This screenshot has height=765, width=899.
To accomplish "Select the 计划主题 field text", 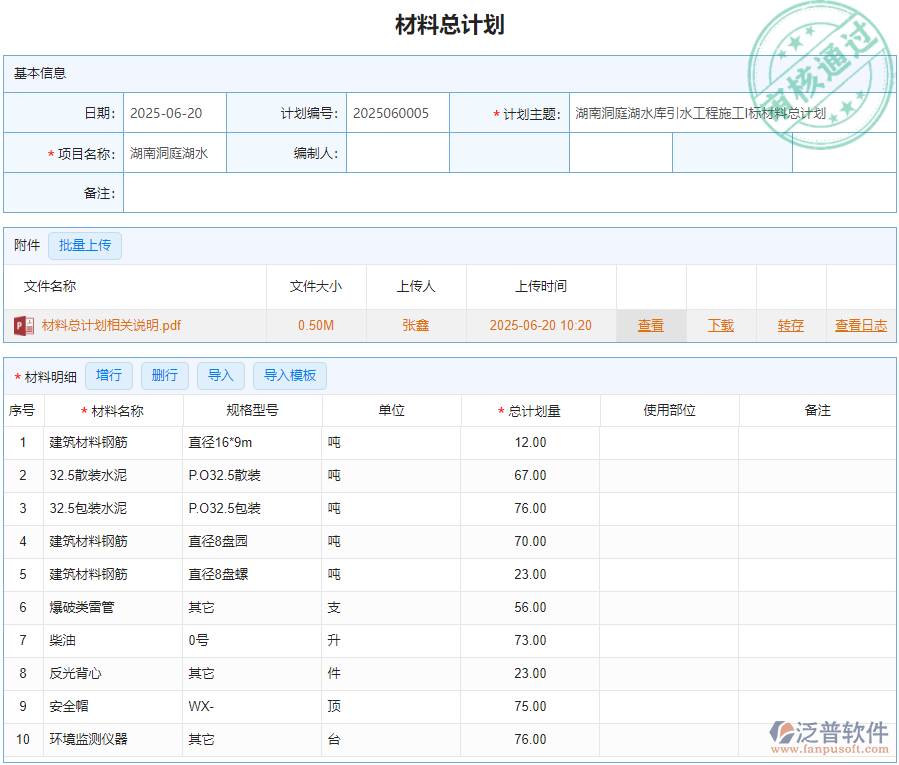I will (699, 113).
